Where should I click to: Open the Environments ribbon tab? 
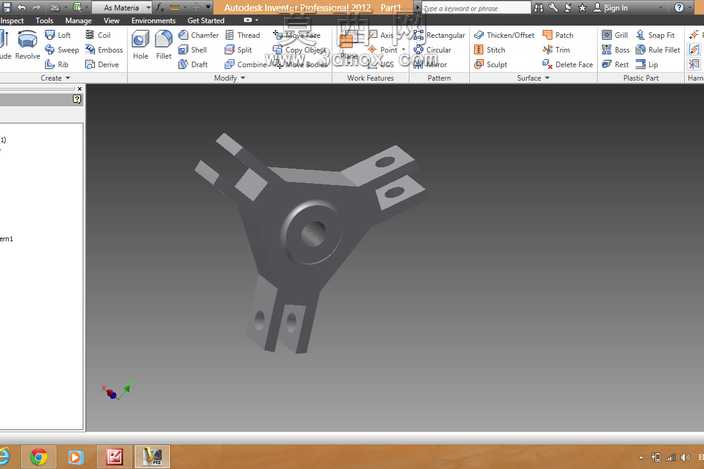click(153, 21)
